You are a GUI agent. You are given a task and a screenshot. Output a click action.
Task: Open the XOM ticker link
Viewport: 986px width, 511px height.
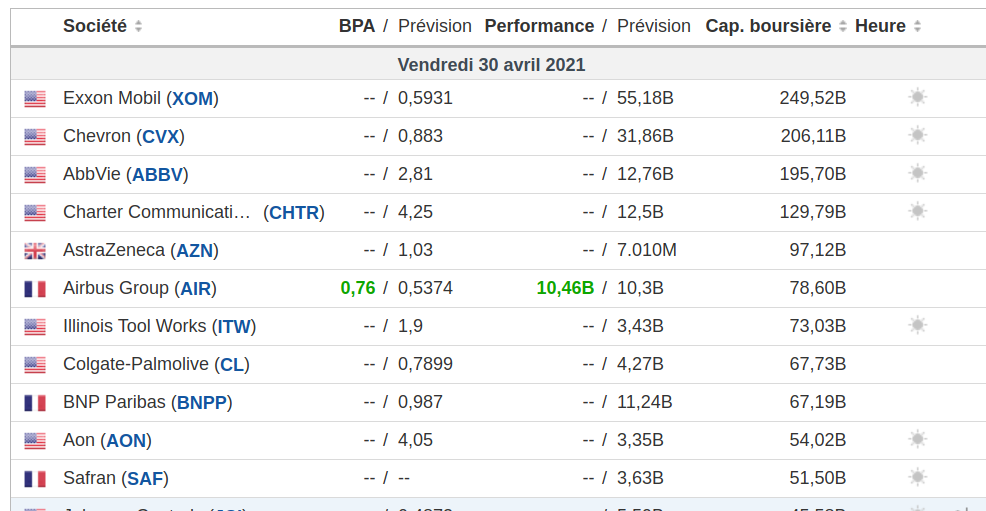192,98
